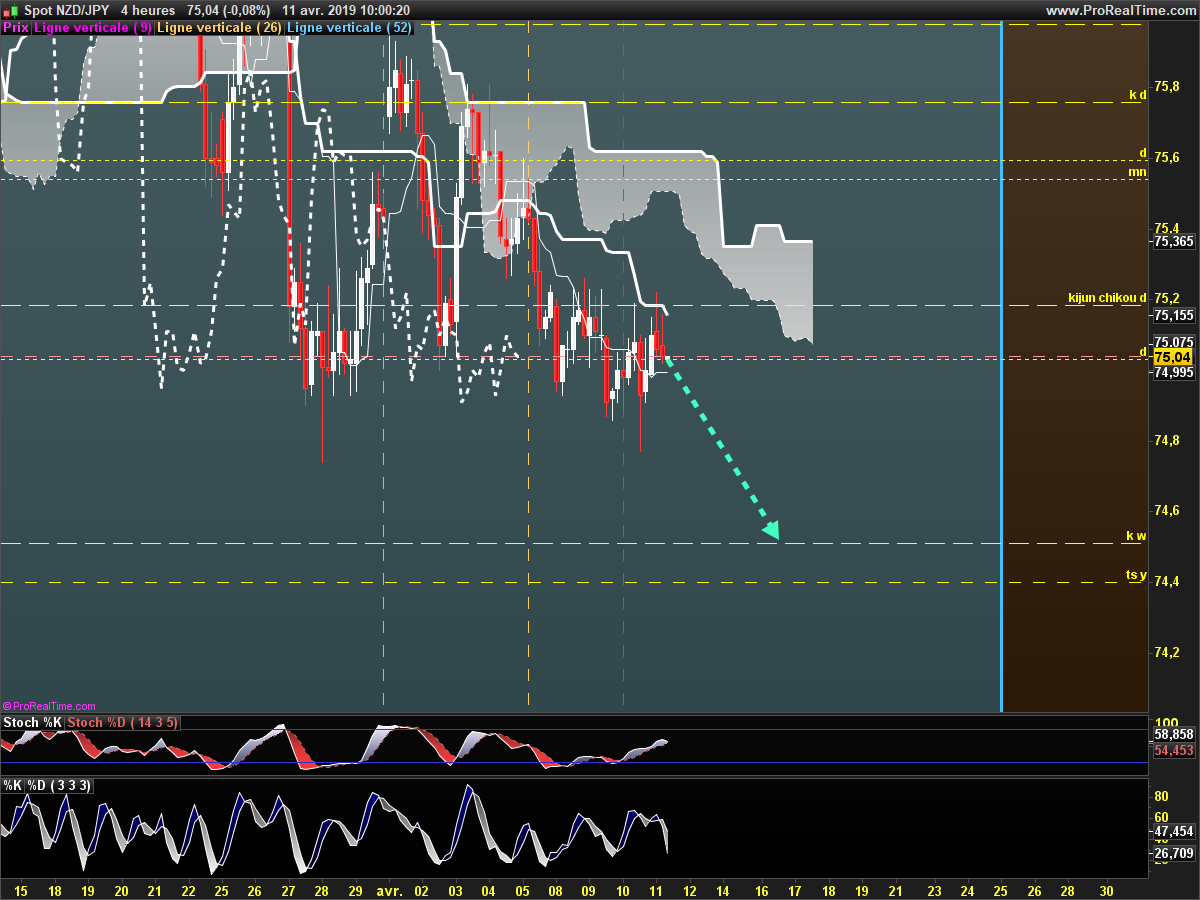
Task: Click the 15 date label on time axis
Action: coord(22,890)
